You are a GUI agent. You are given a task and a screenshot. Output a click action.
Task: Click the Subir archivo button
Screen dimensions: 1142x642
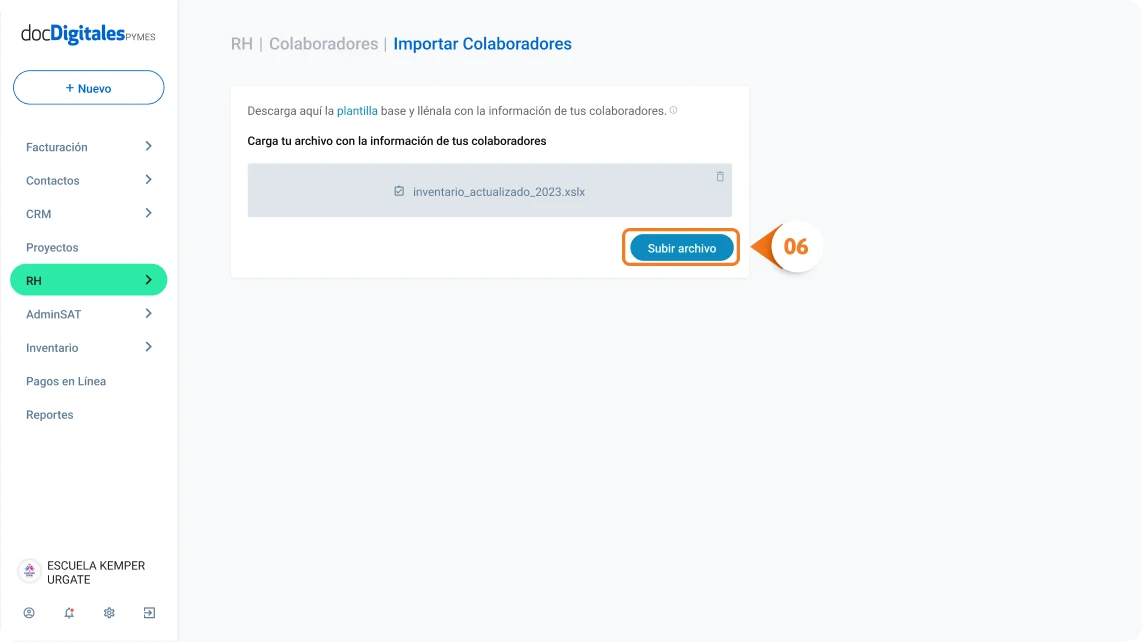click(682, 248)
